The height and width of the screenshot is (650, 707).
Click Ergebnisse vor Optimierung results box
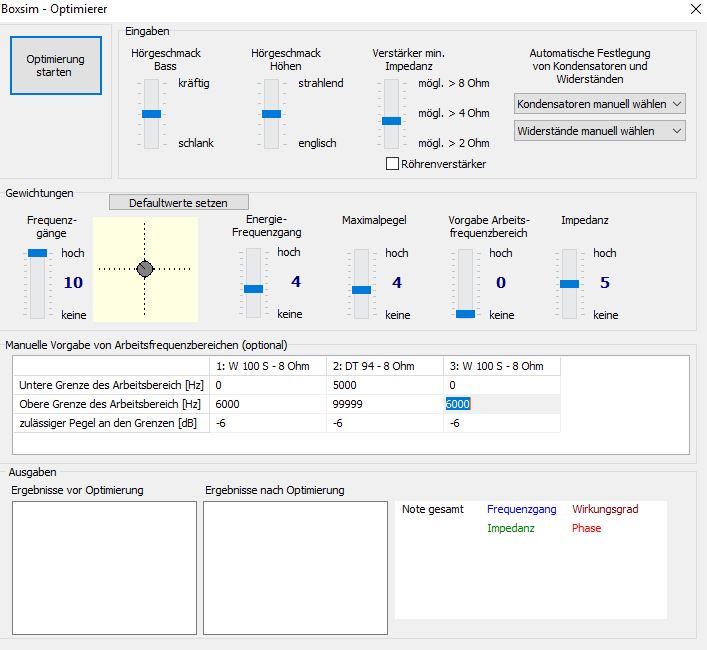(x=104, y=567)
